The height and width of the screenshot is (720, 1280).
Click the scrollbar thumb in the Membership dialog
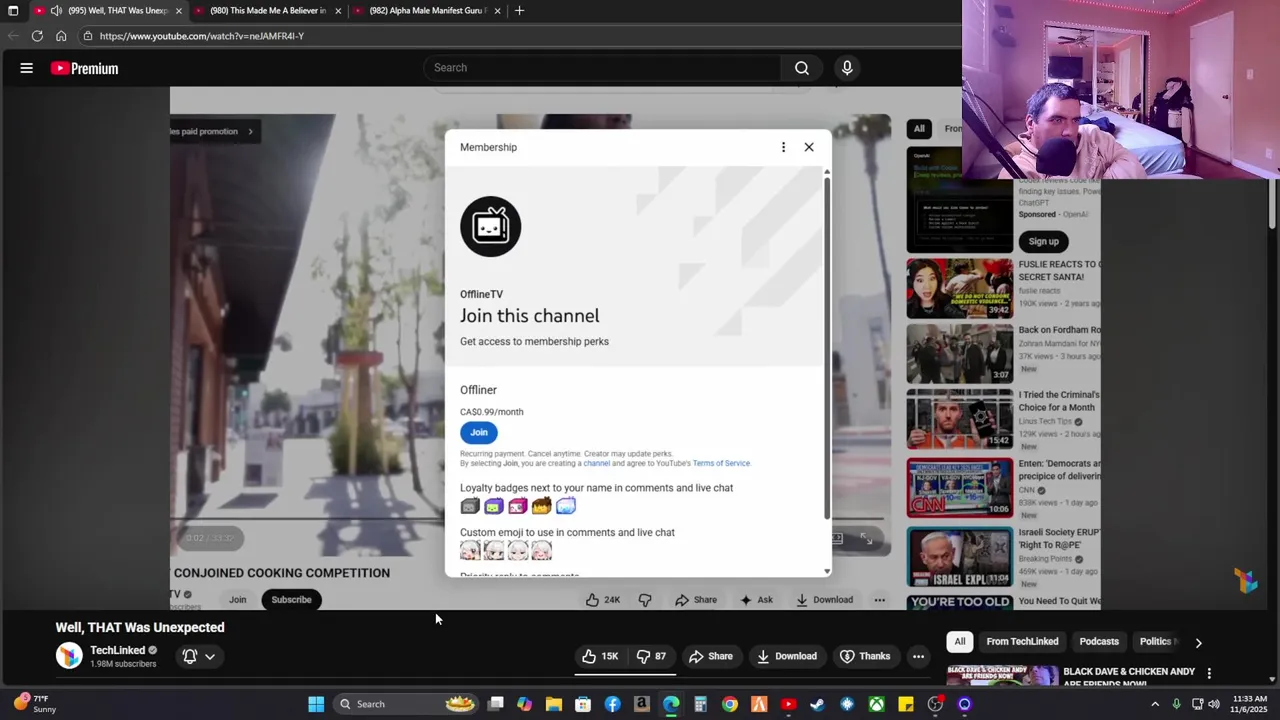(x=827, y=348)
